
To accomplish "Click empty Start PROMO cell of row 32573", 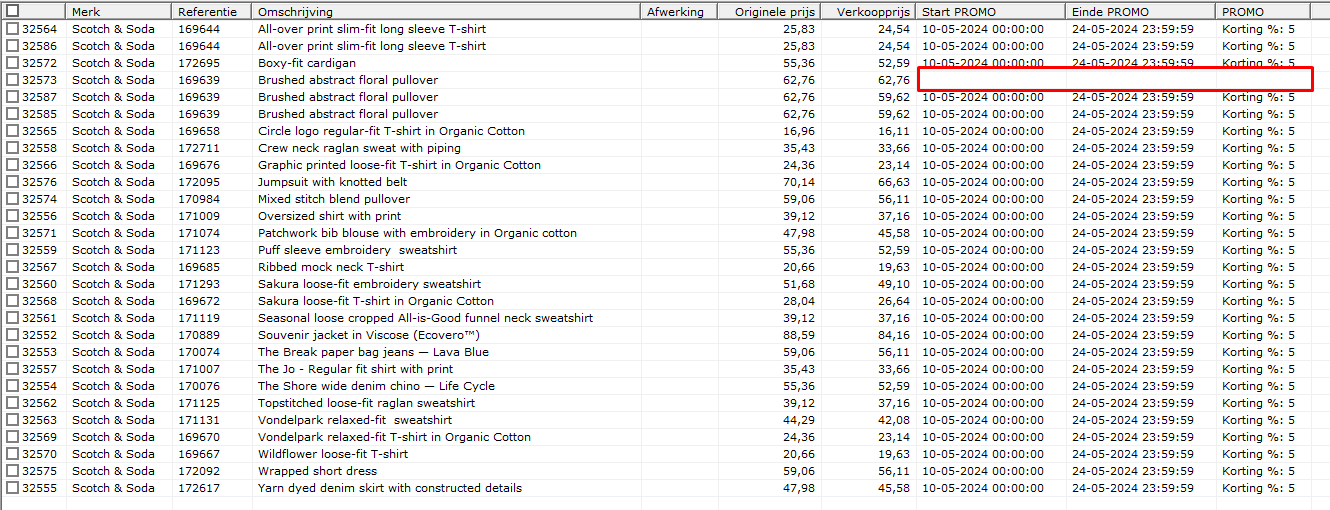I will coord(991,80).
